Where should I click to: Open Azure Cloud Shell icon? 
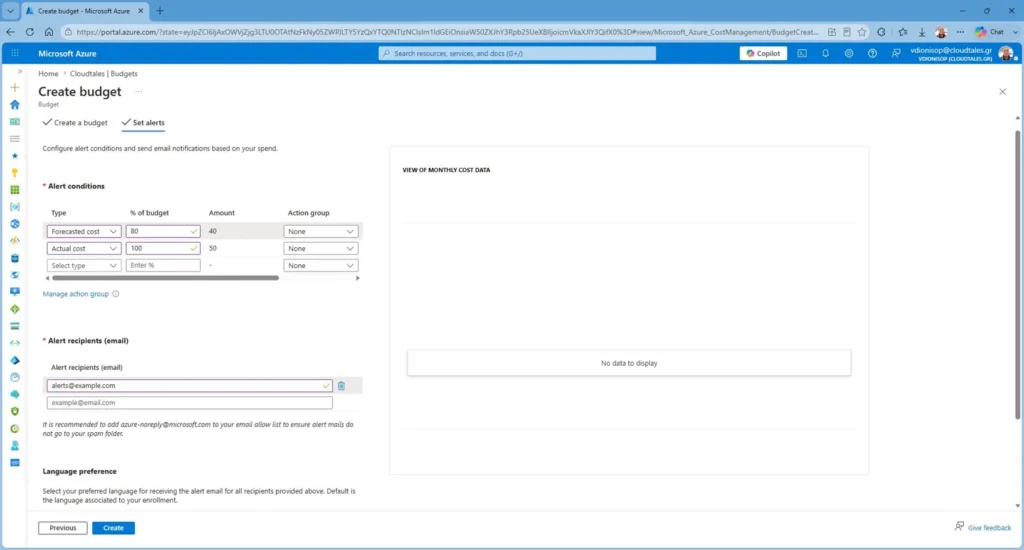click(802, 54)
